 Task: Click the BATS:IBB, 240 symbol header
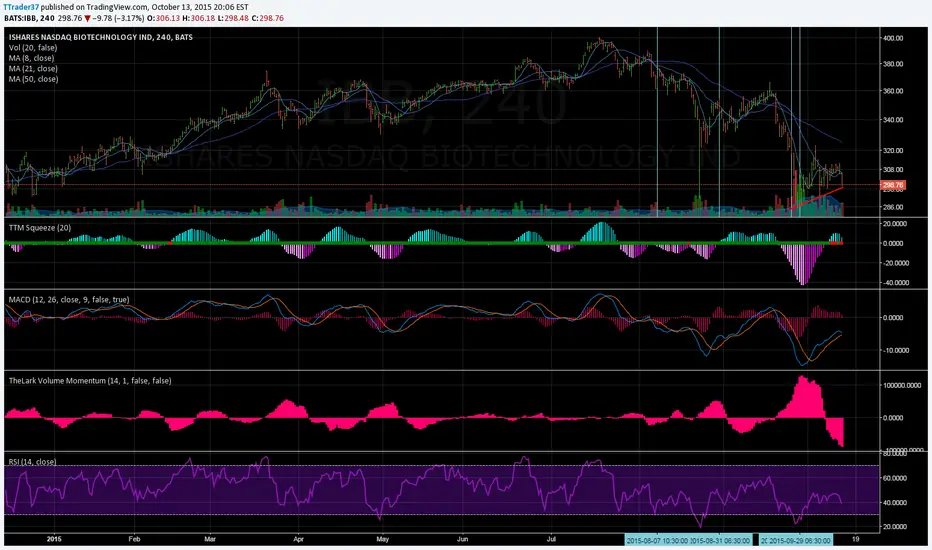pos(29,18)
